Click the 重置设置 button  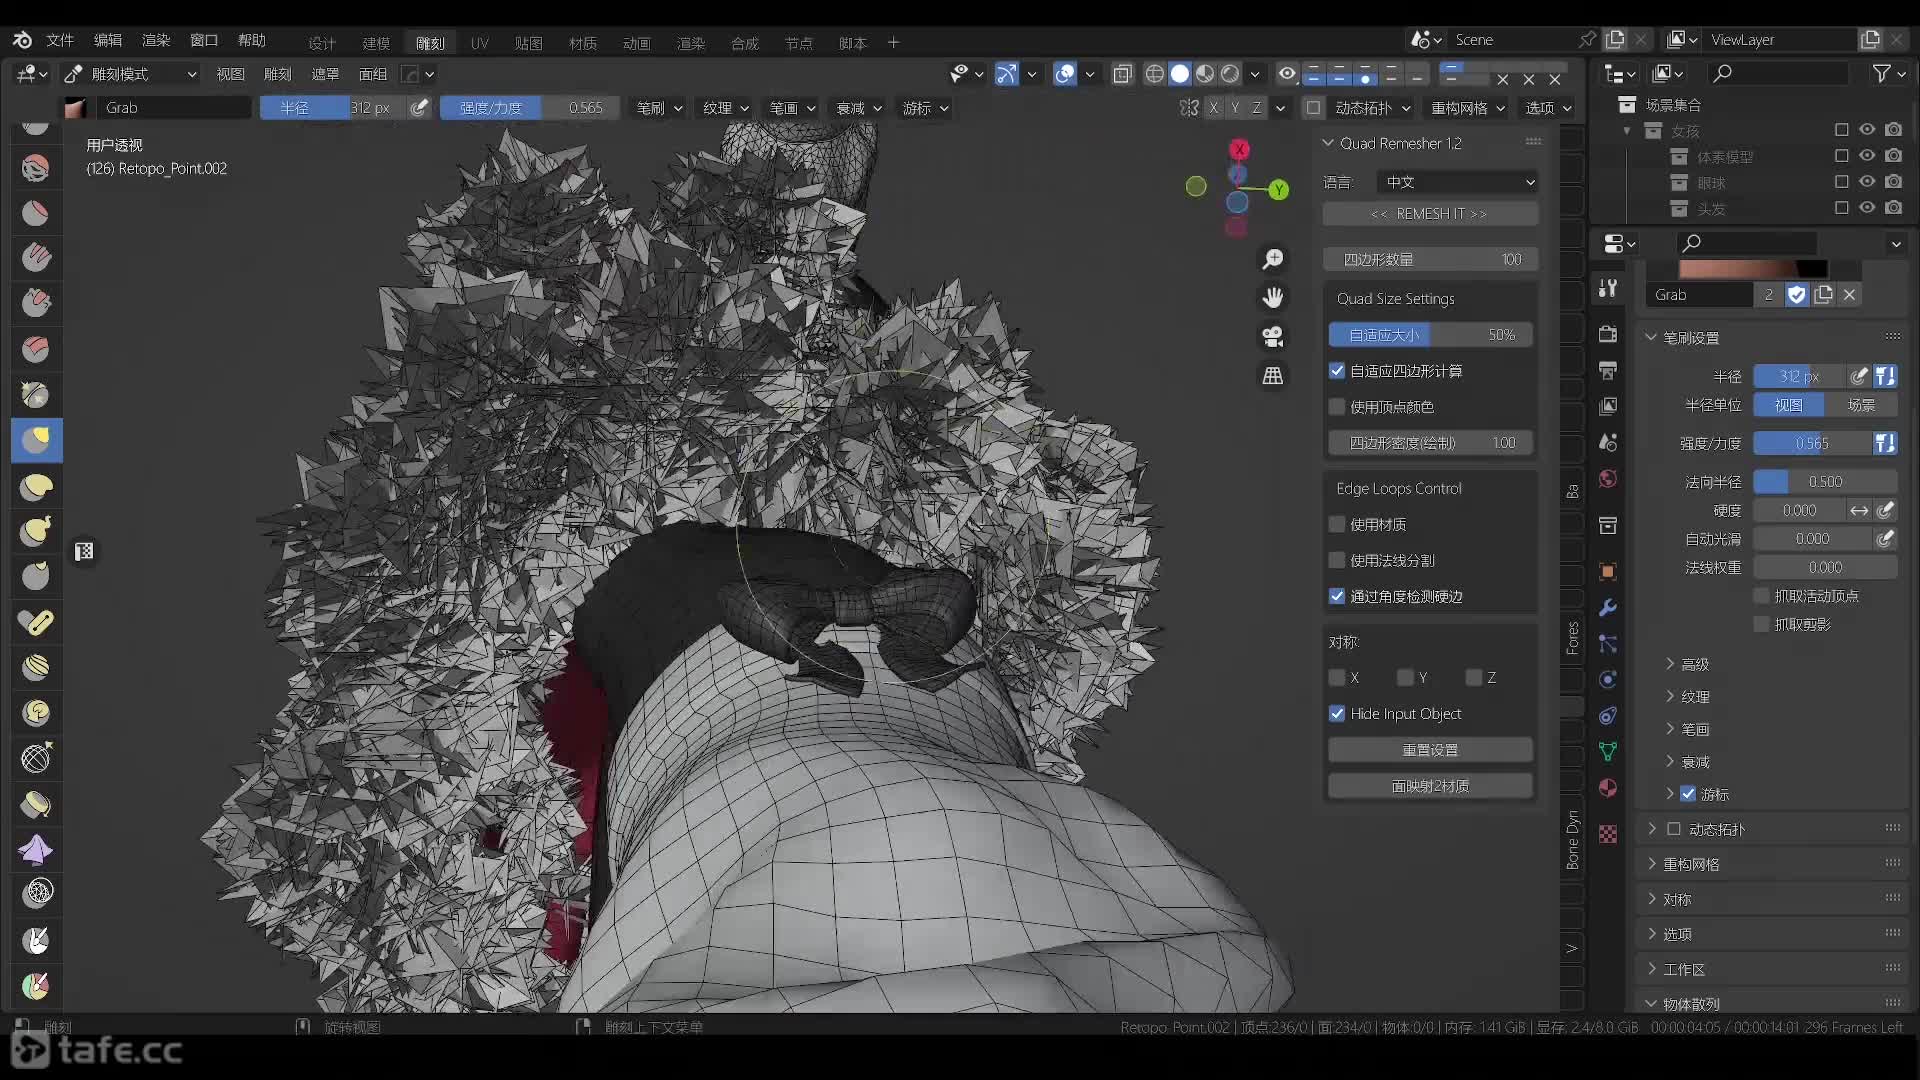pyautogui.click(x=1430, y=750)
